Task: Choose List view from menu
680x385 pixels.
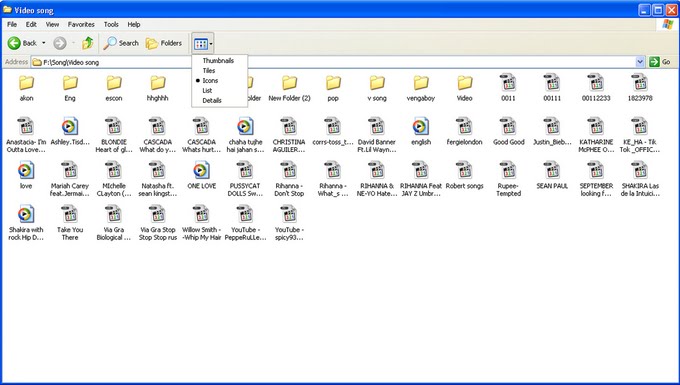Action: click(x=207, y=91)
